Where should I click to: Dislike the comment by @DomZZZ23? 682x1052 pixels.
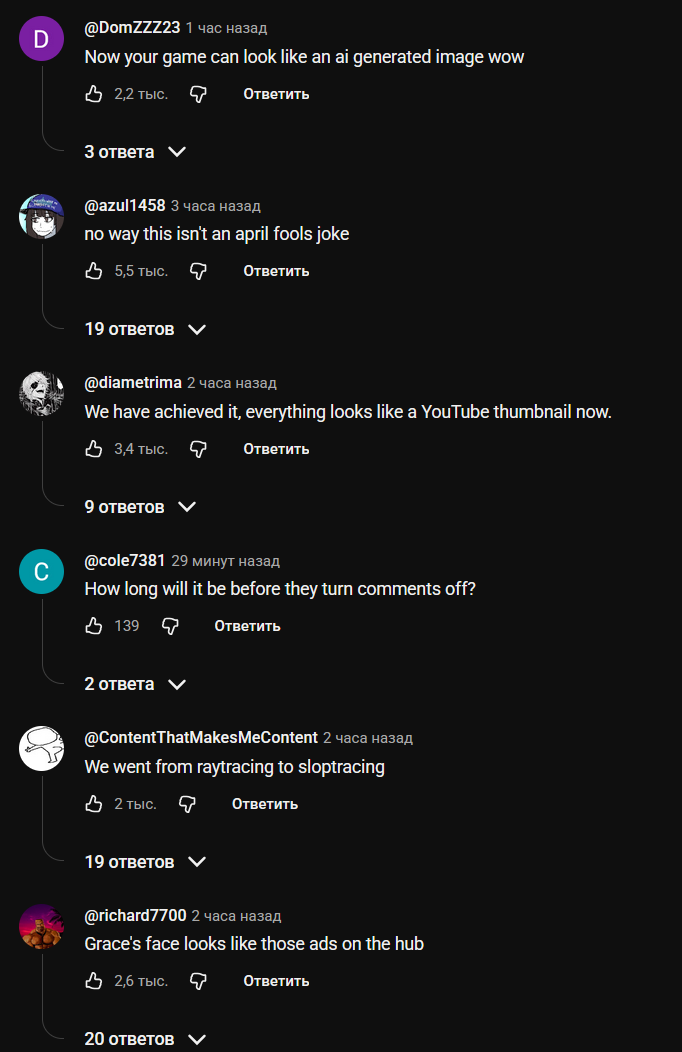click(x=198, y=94)
